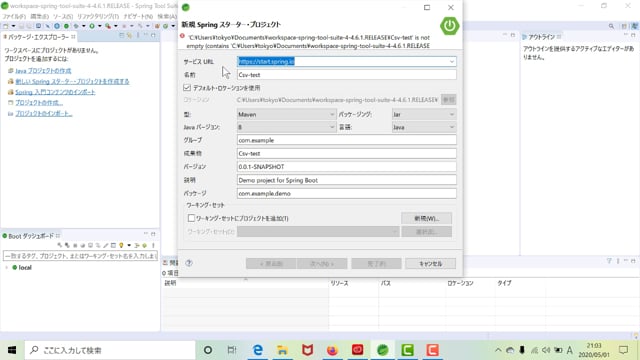The width and height of the screenshot is (640, 360).
Task: Select the Boot Dashboard tab
Action: tap(31, 236)
